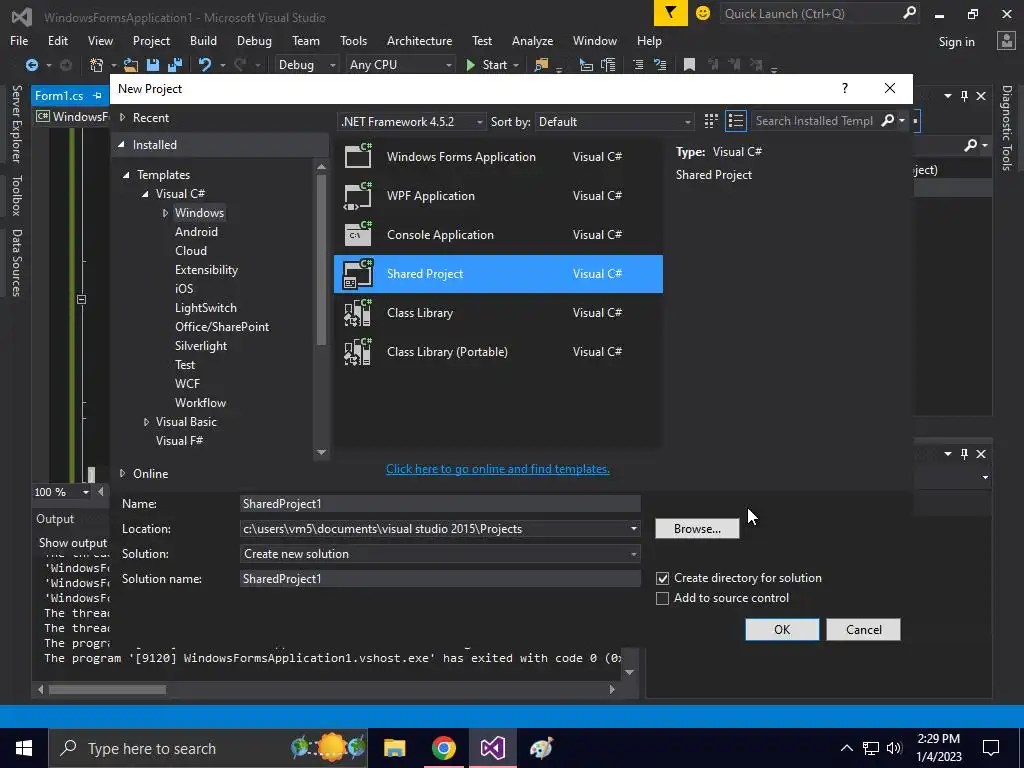This screenshot has height=768, width=1024.
Task: Open the Paint app from the taskbar
Action: [x=541, y=748]
